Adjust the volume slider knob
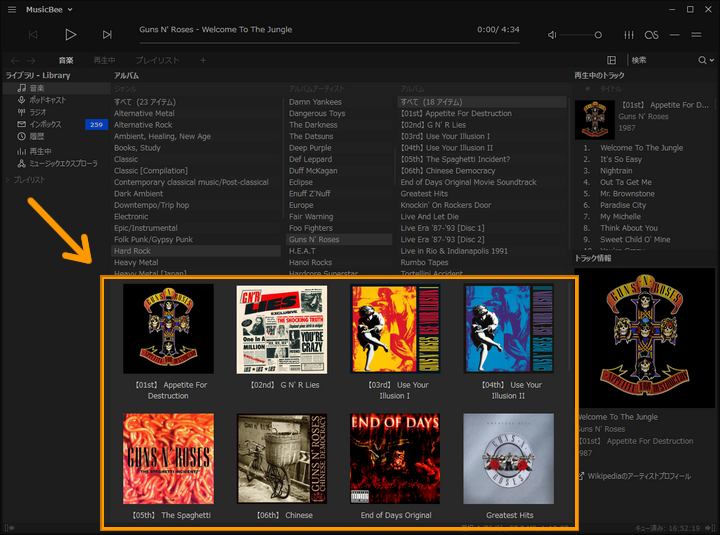 (x=598, y=35)
